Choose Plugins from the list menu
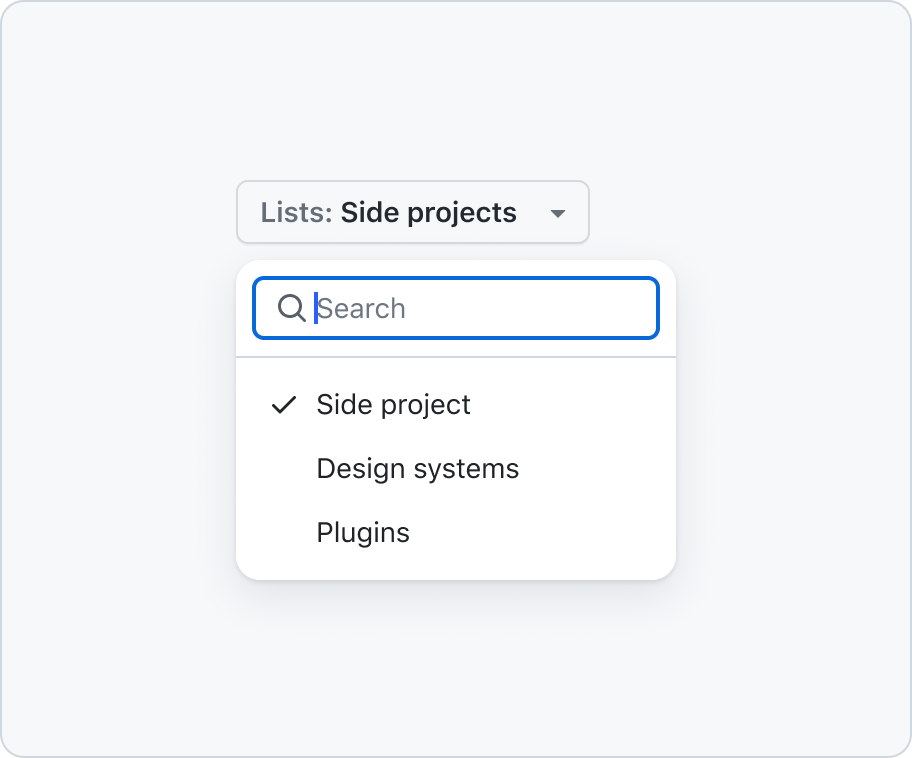Viewport: 912px width, 758px height. tap(456, 533)
